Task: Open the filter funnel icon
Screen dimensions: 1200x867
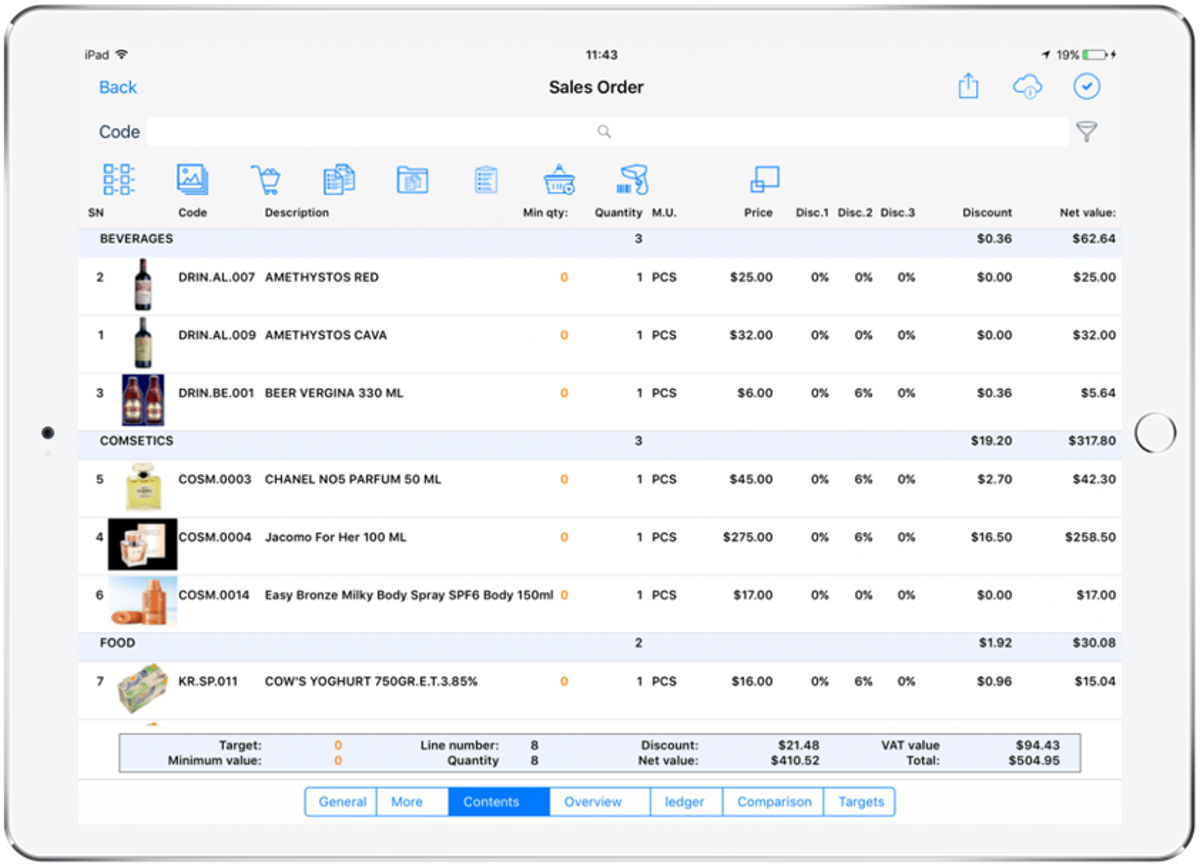Action: 1086,131
